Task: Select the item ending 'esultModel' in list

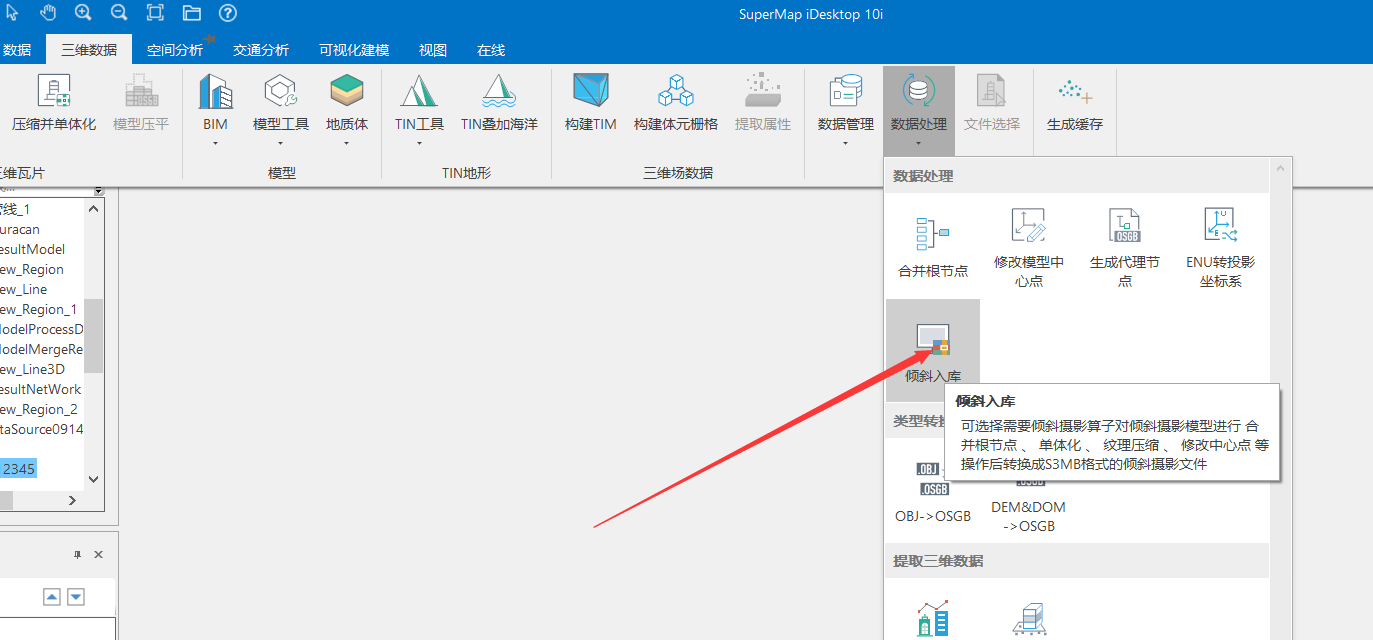Action: tap(33, 249)
